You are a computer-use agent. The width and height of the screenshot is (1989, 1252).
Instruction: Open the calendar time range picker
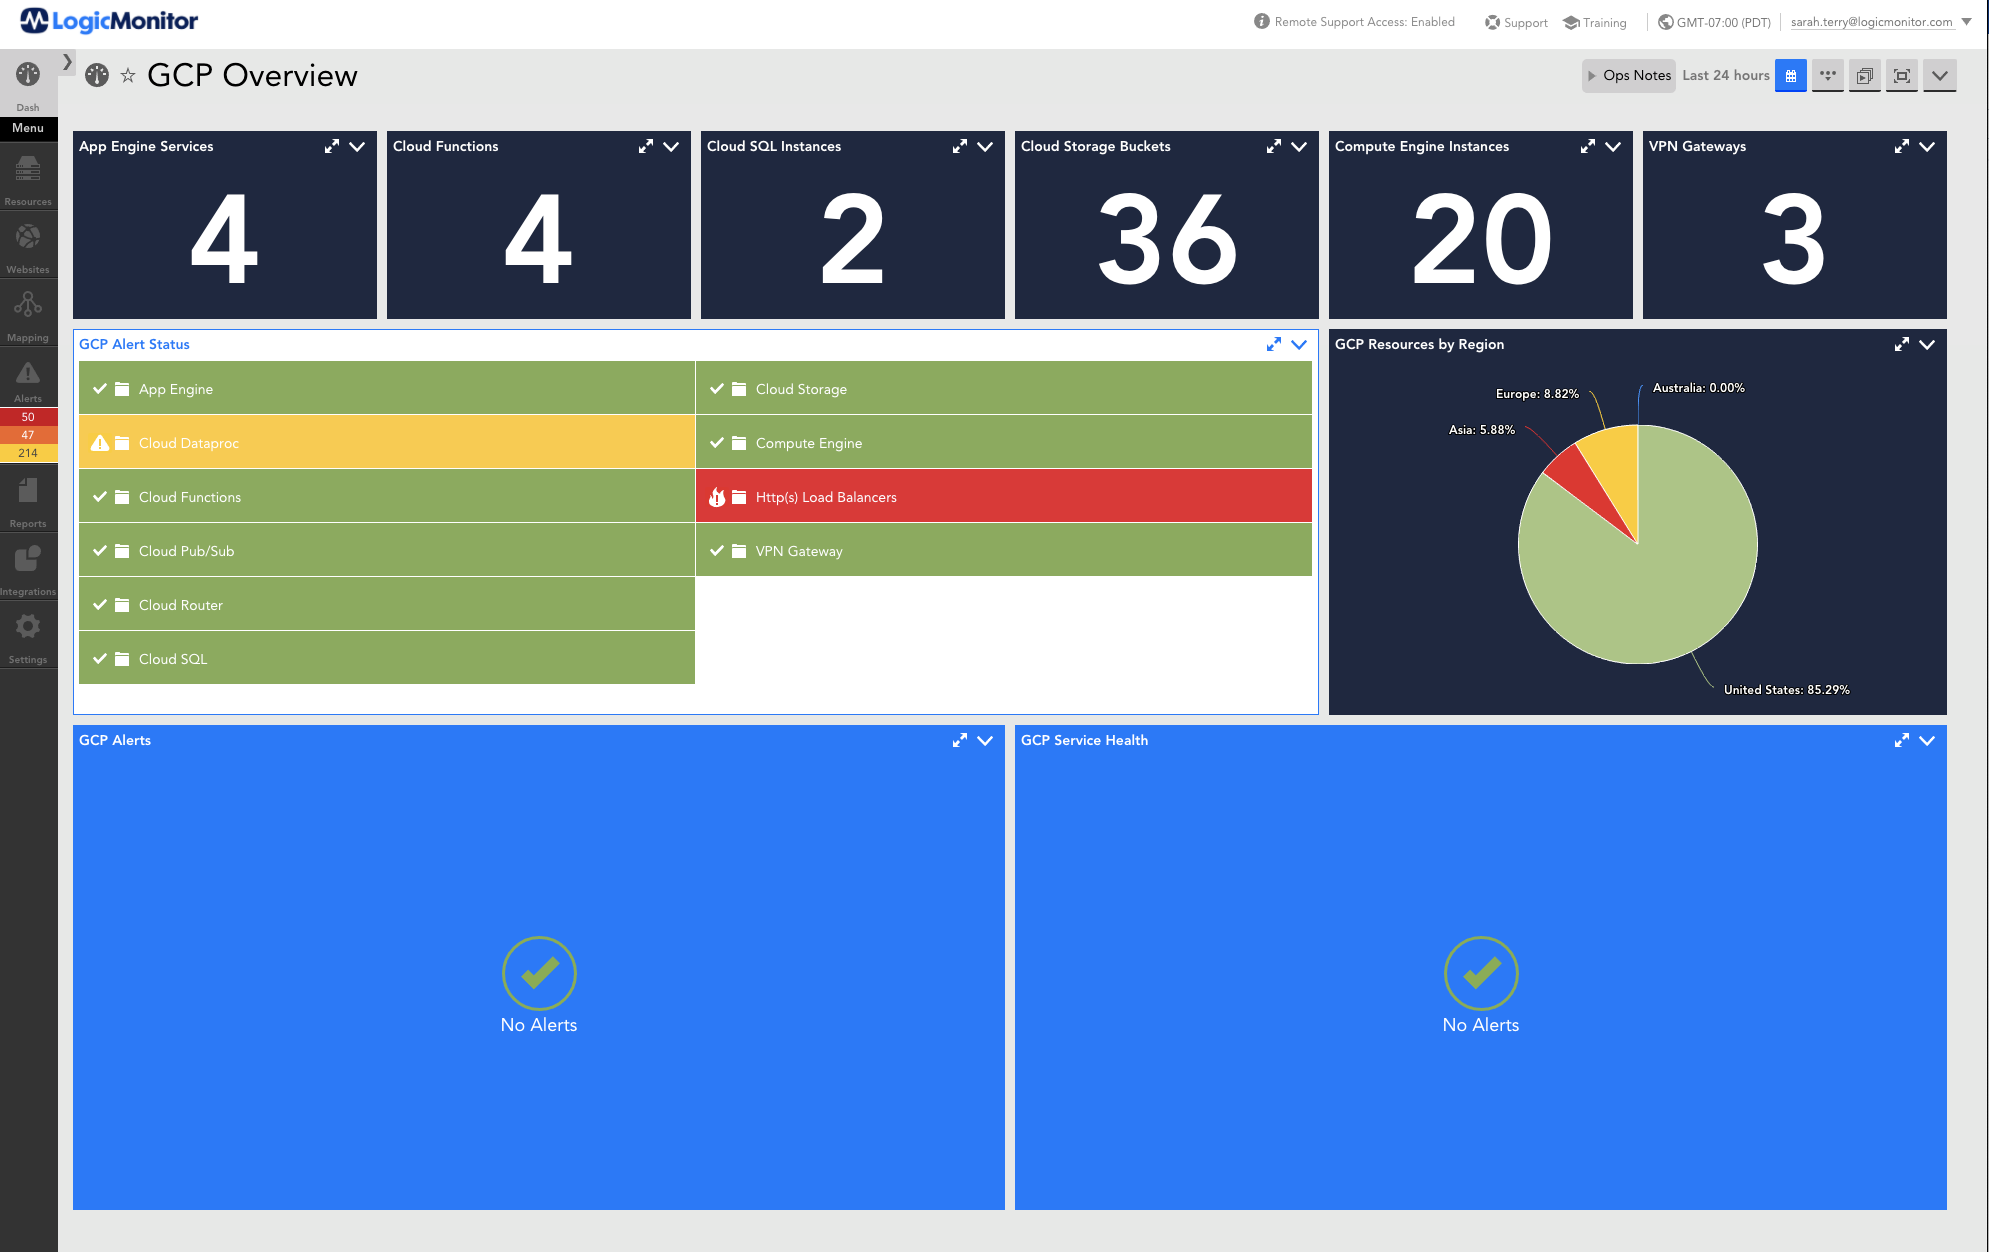point(1791,76)
